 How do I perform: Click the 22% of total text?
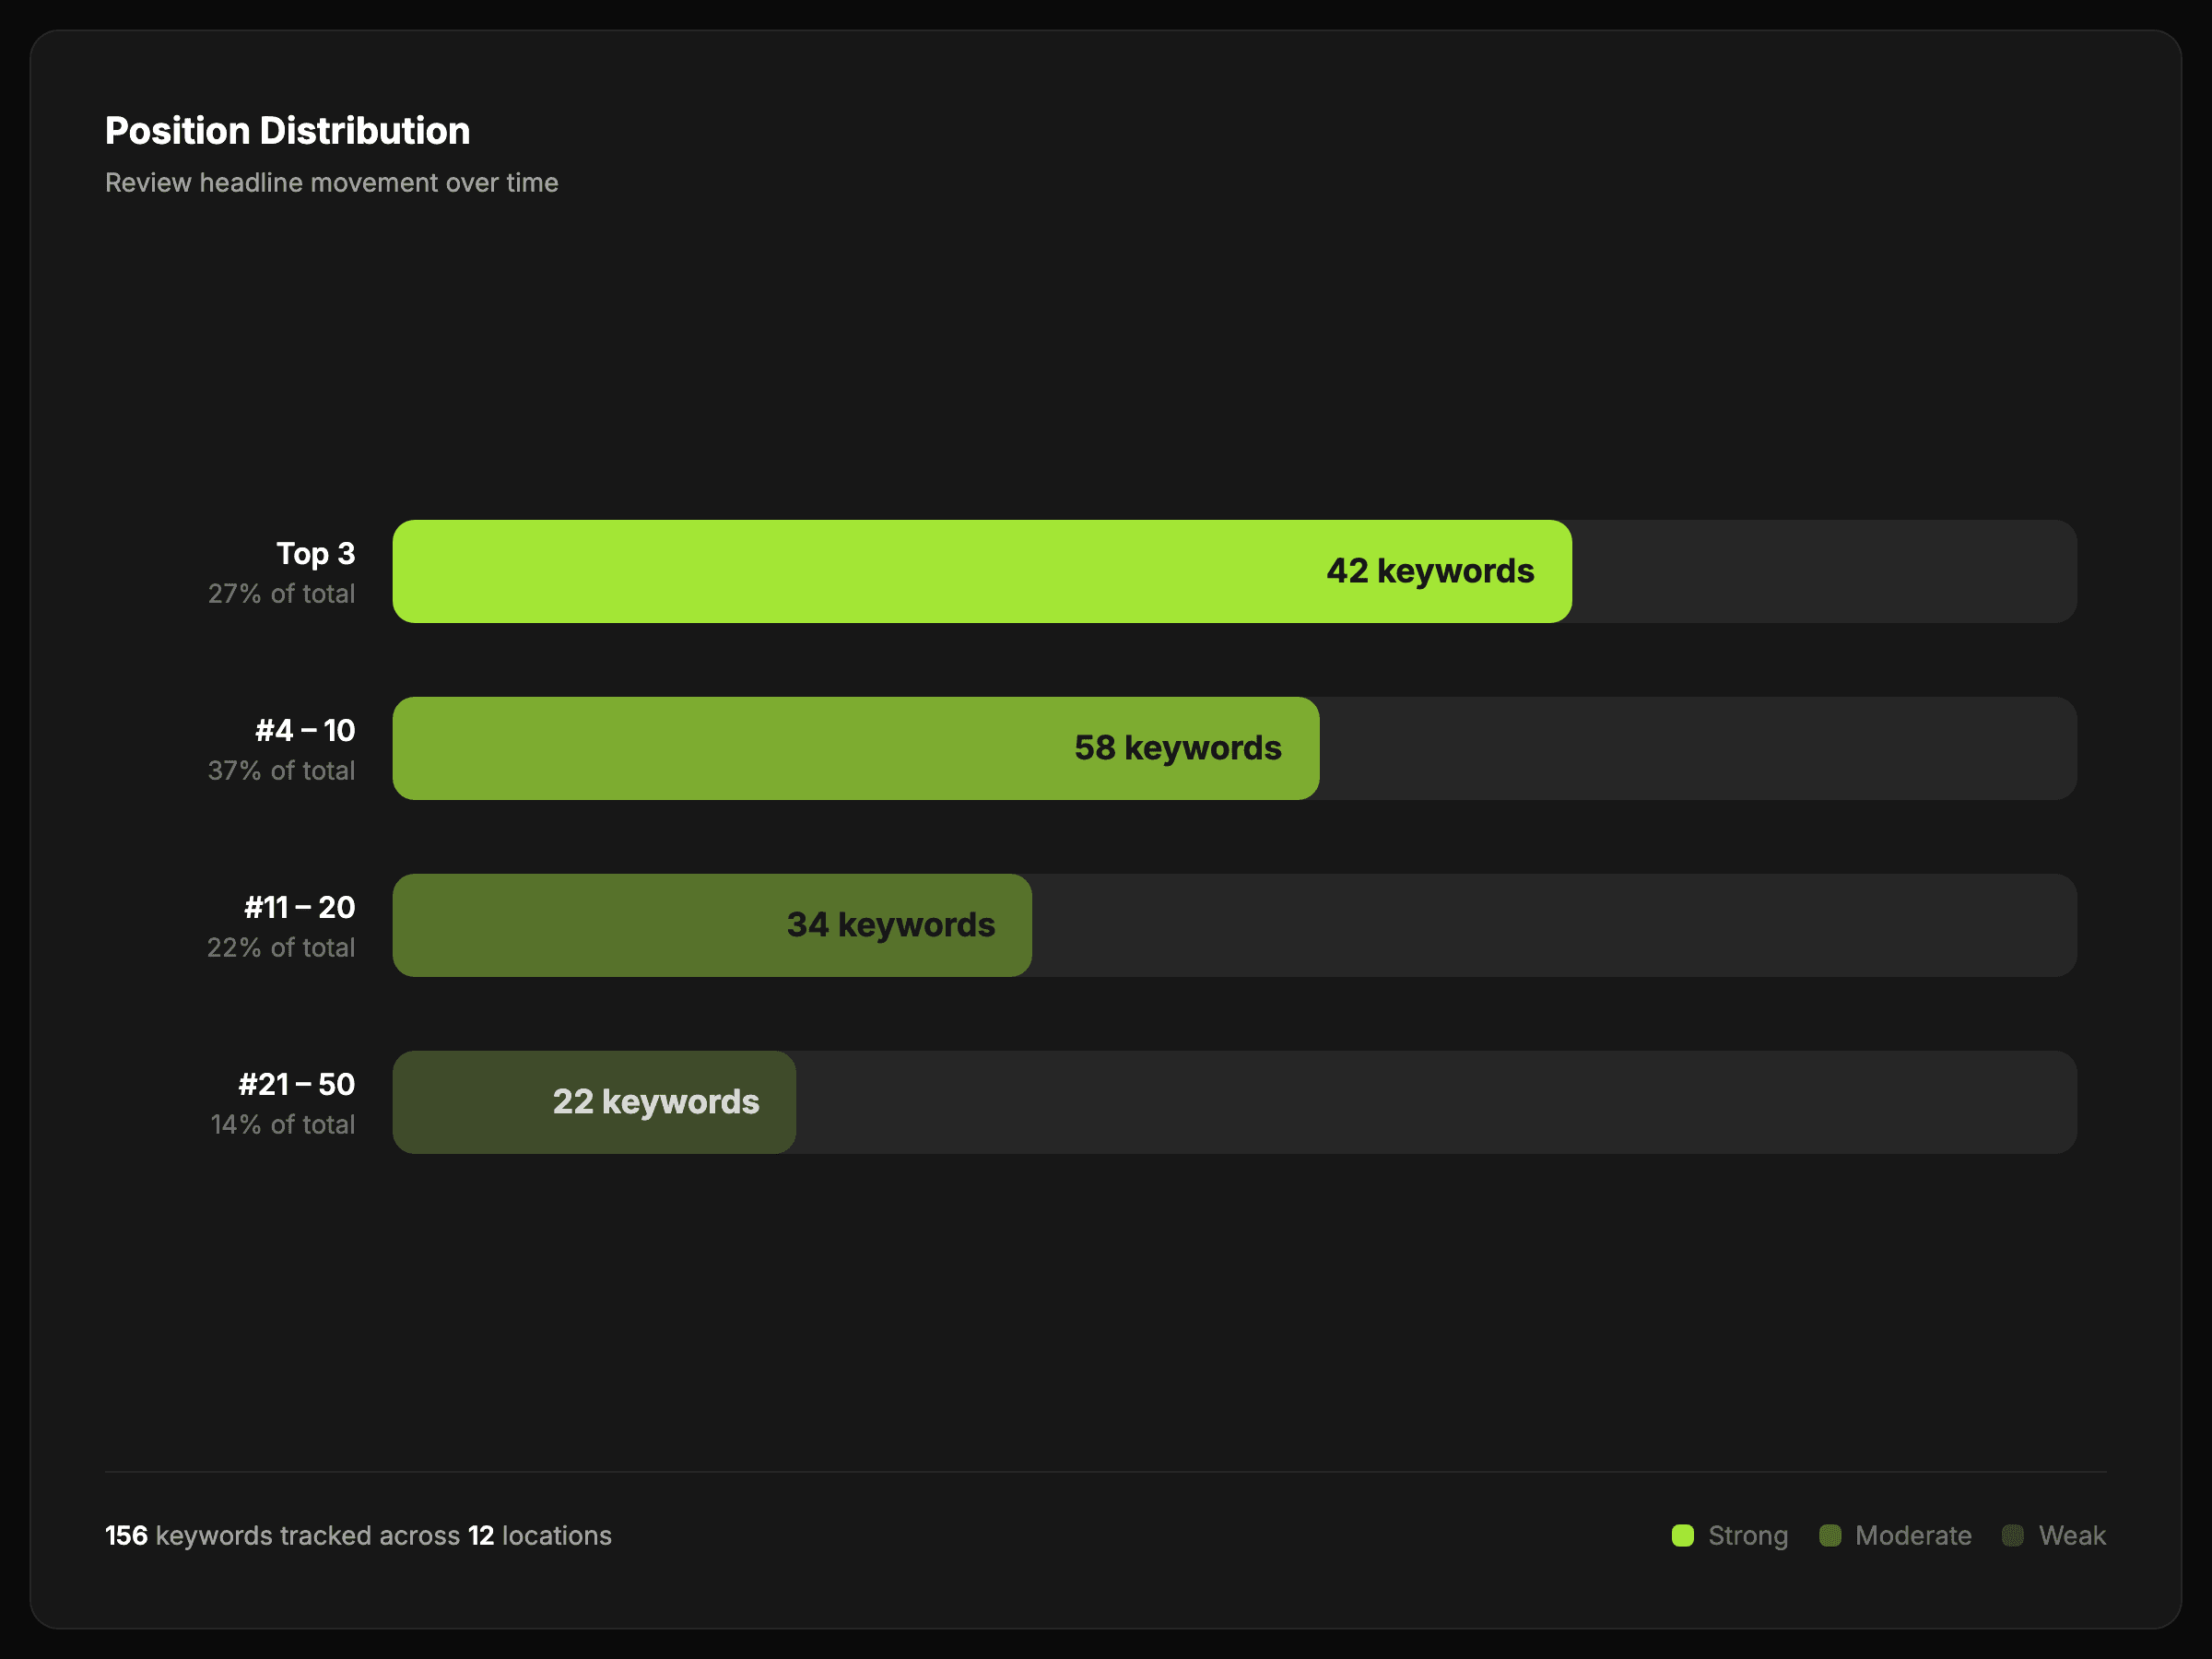(280, 947)
